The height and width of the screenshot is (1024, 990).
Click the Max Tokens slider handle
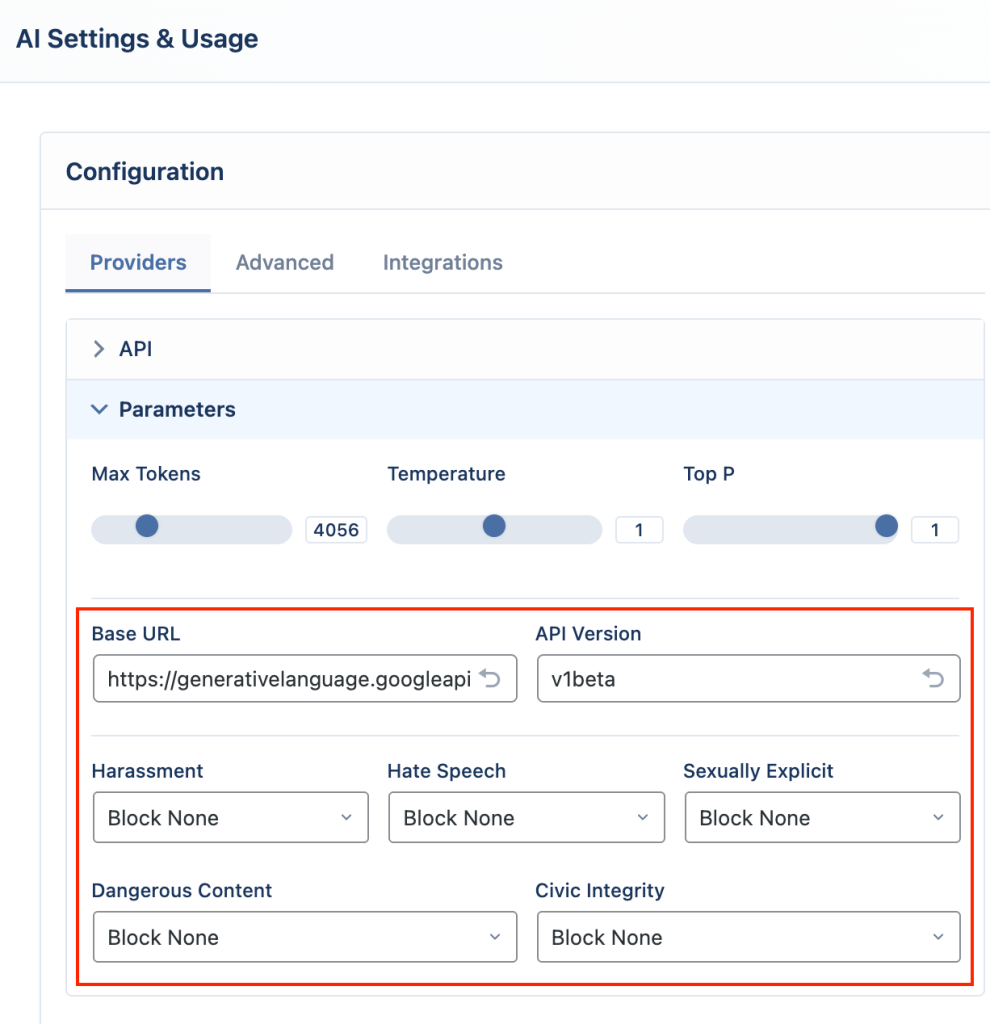tap(147, 526)
